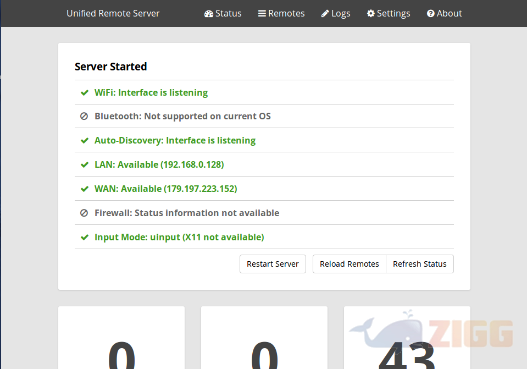
Task: Open the About page
Action: click(444, 13)
